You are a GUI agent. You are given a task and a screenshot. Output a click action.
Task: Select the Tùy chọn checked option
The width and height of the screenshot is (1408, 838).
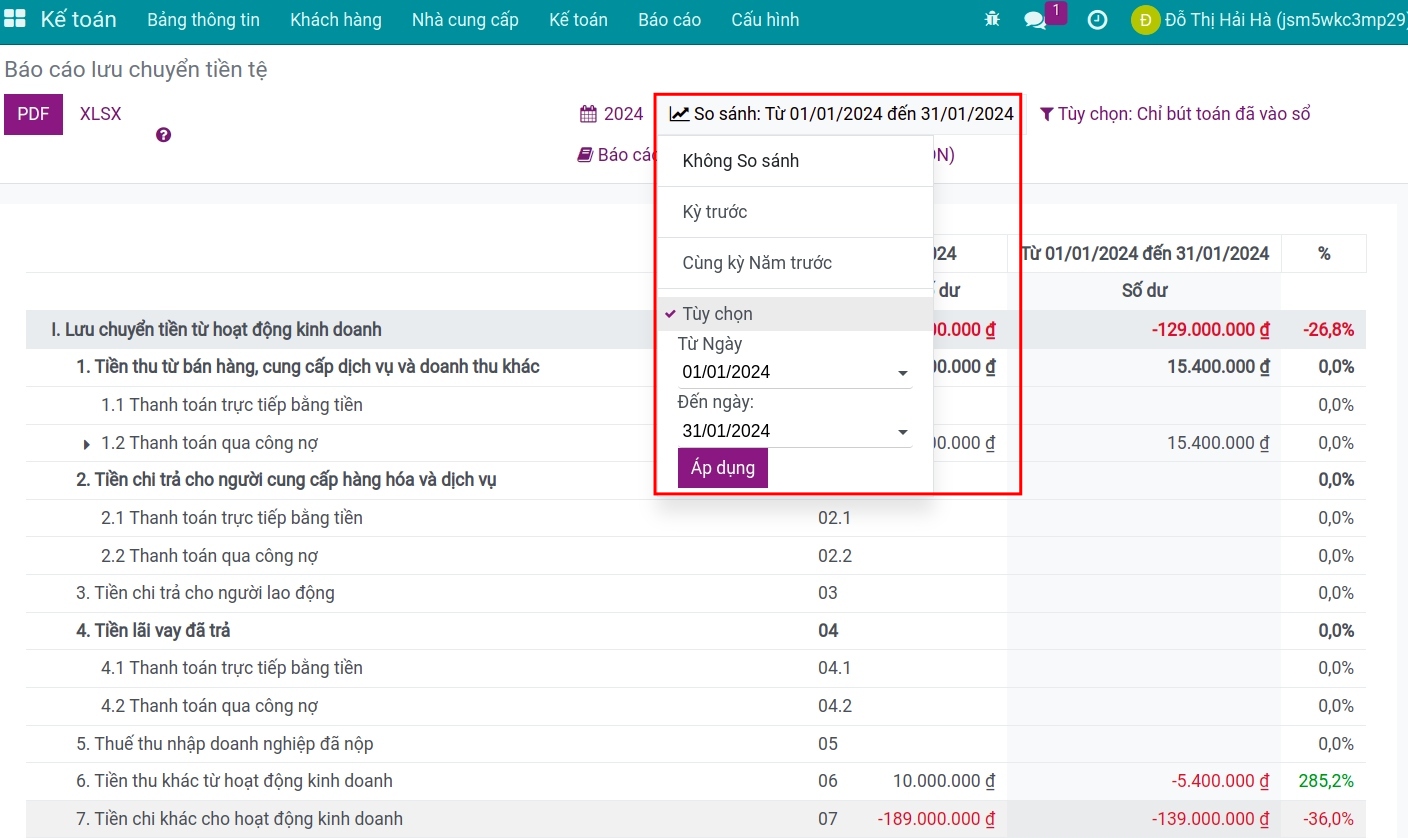click(717, 314)
